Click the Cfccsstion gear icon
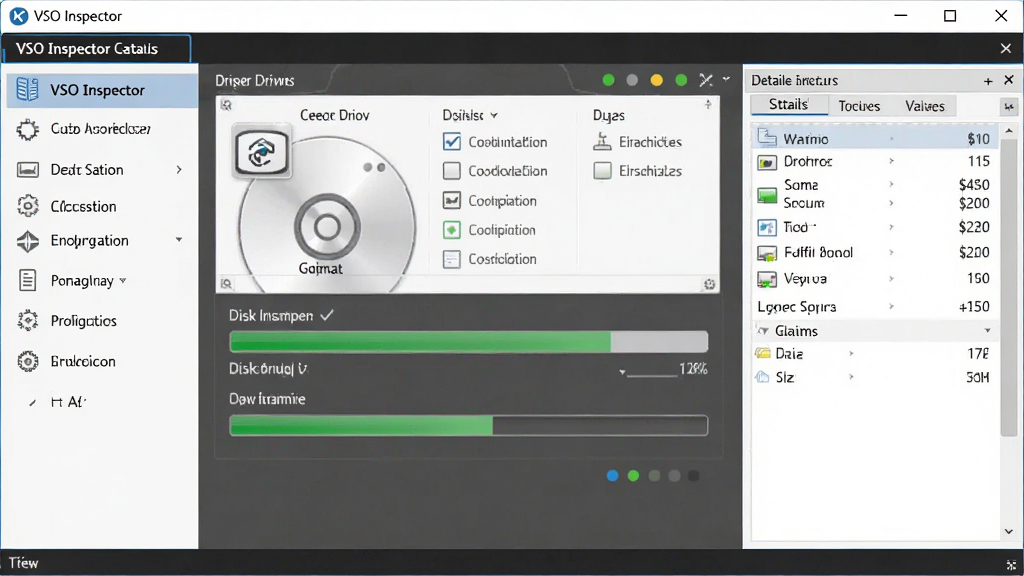Screen dimensions: 1024x576 tap(27, 206)
